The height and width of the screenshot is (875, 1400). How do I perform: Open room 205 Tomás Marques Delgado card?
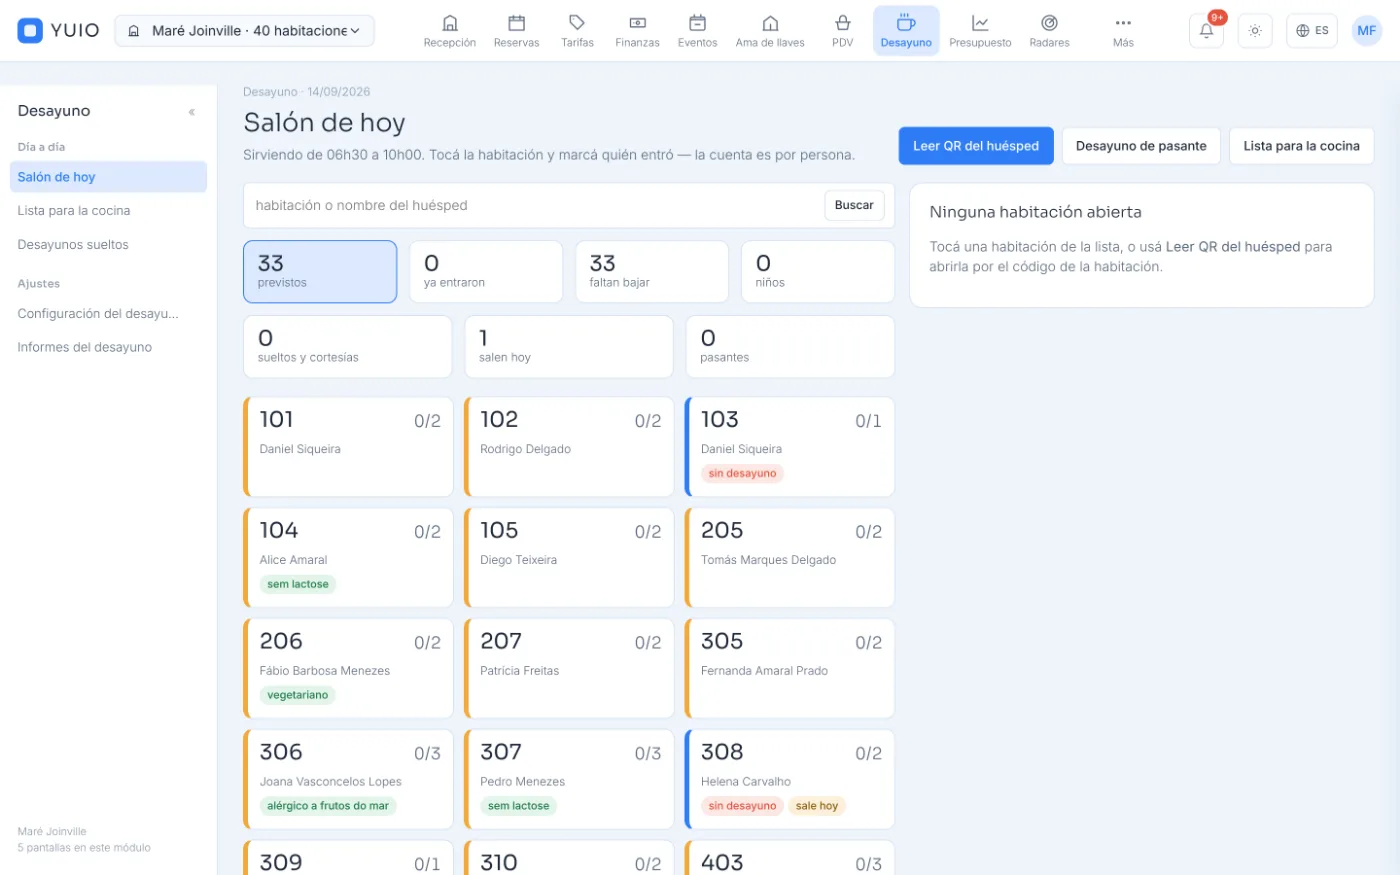pyautogui.click(x=790, y=558)
